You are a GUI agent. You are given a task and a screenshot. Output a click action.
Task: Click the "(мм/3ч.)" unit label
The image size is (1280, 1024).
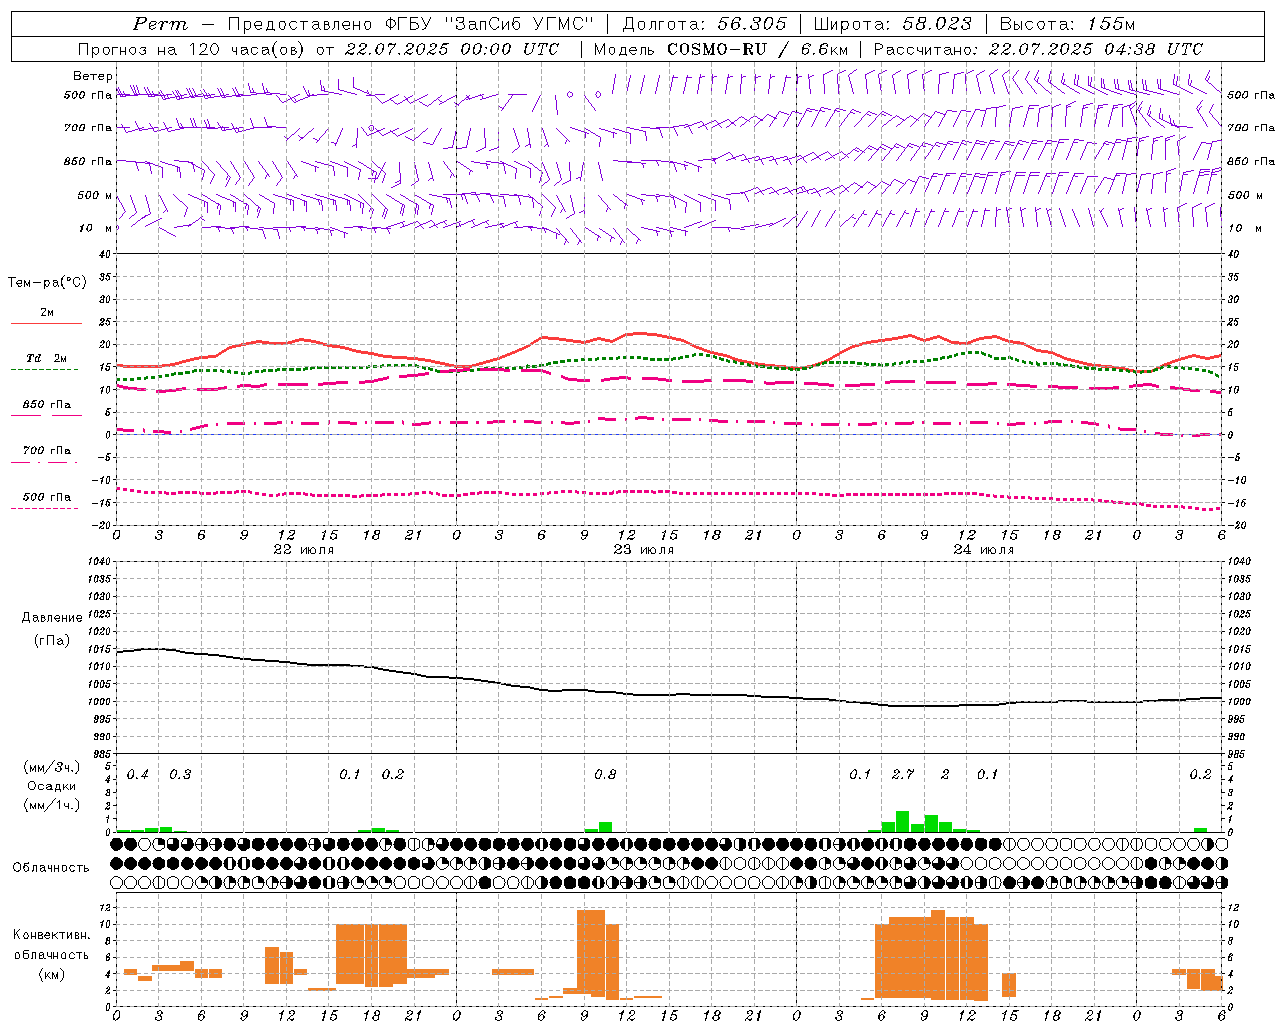[x=51, y=767]
